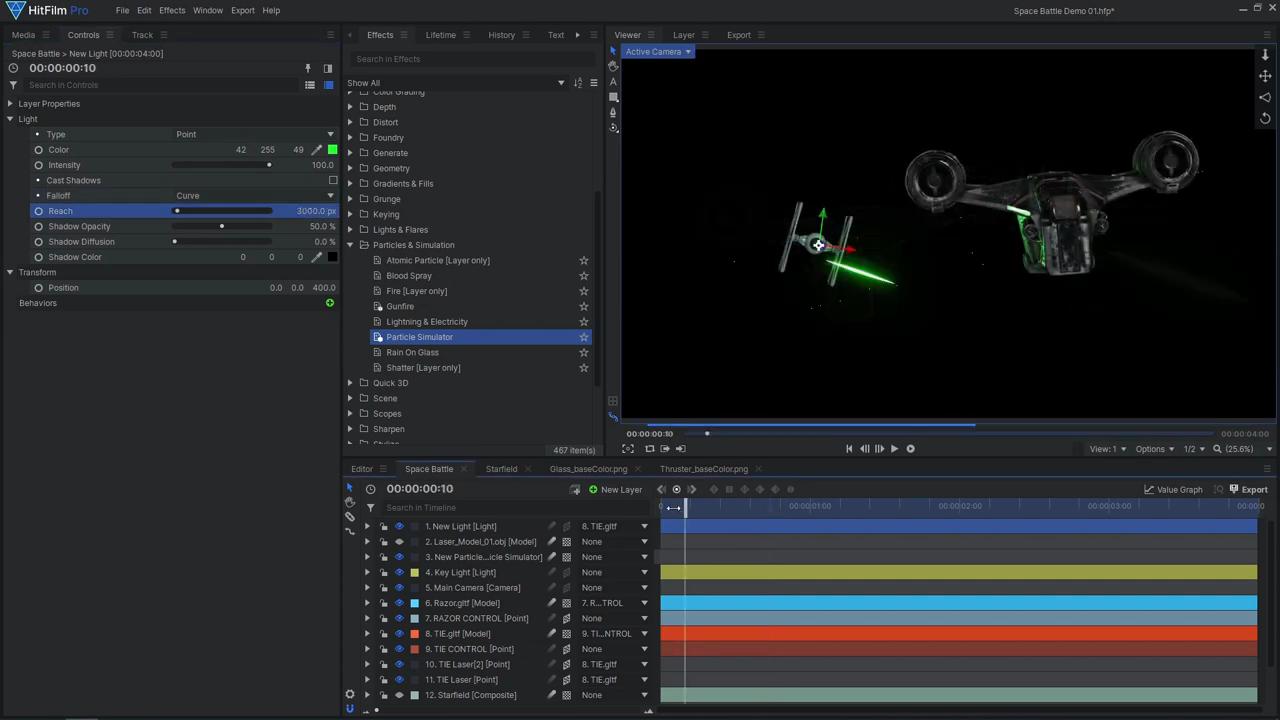Click the filter icon in the Controls panel
Screen dimensions: 1280x720
(x=13, y=85)
